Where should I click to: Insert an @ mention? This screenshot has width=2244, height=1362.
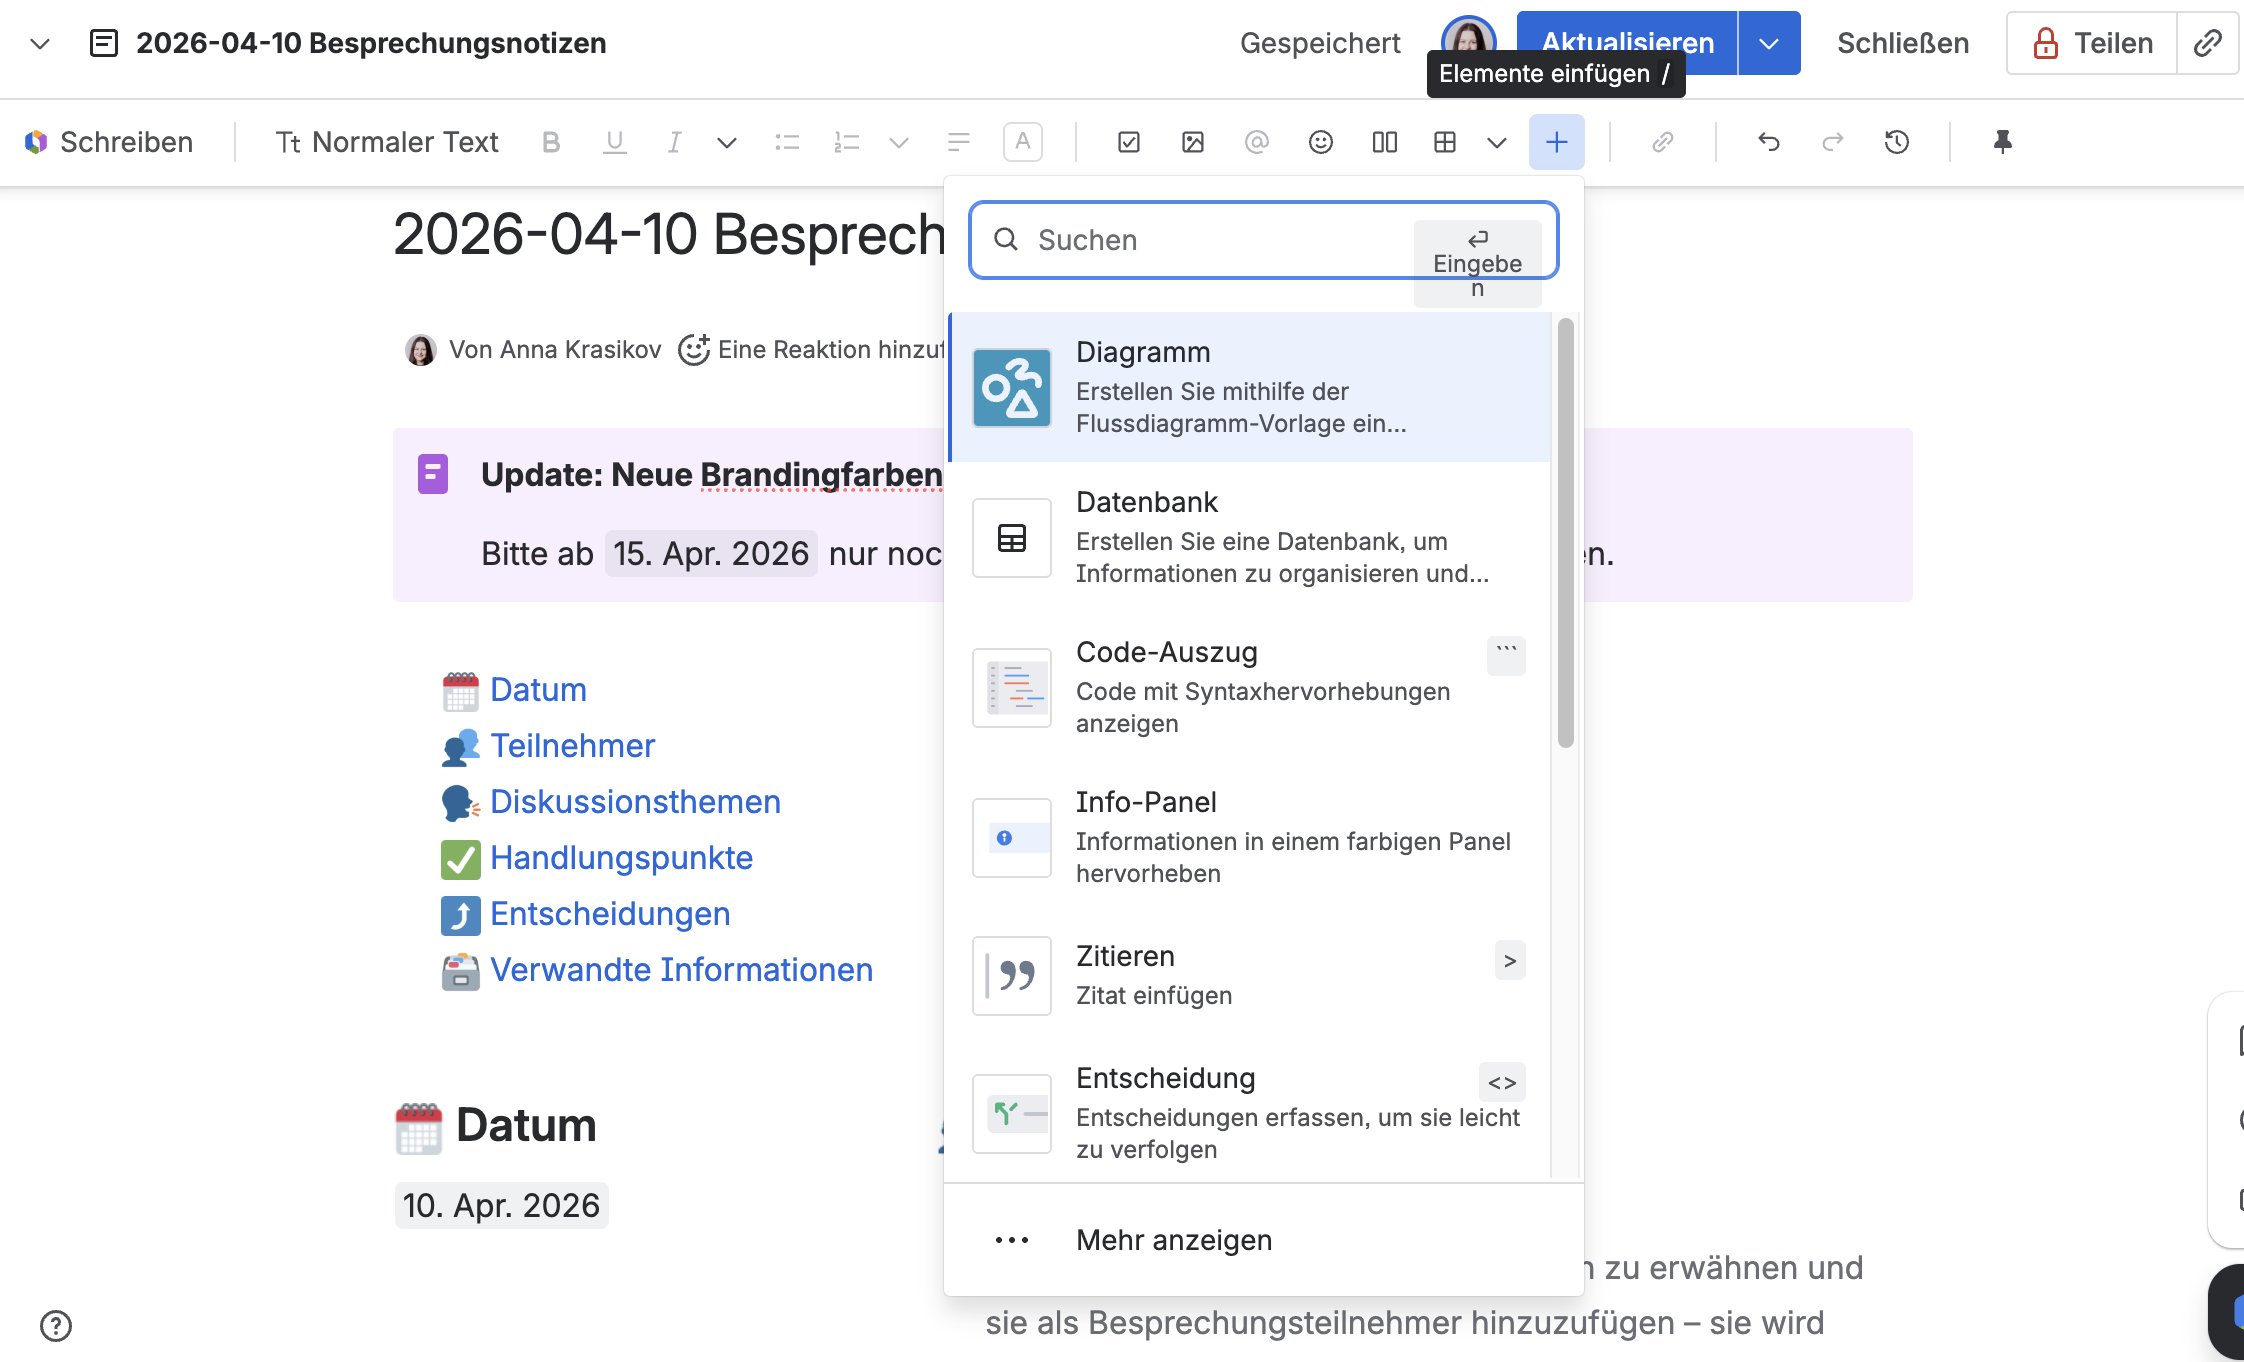click(1257, 142)
